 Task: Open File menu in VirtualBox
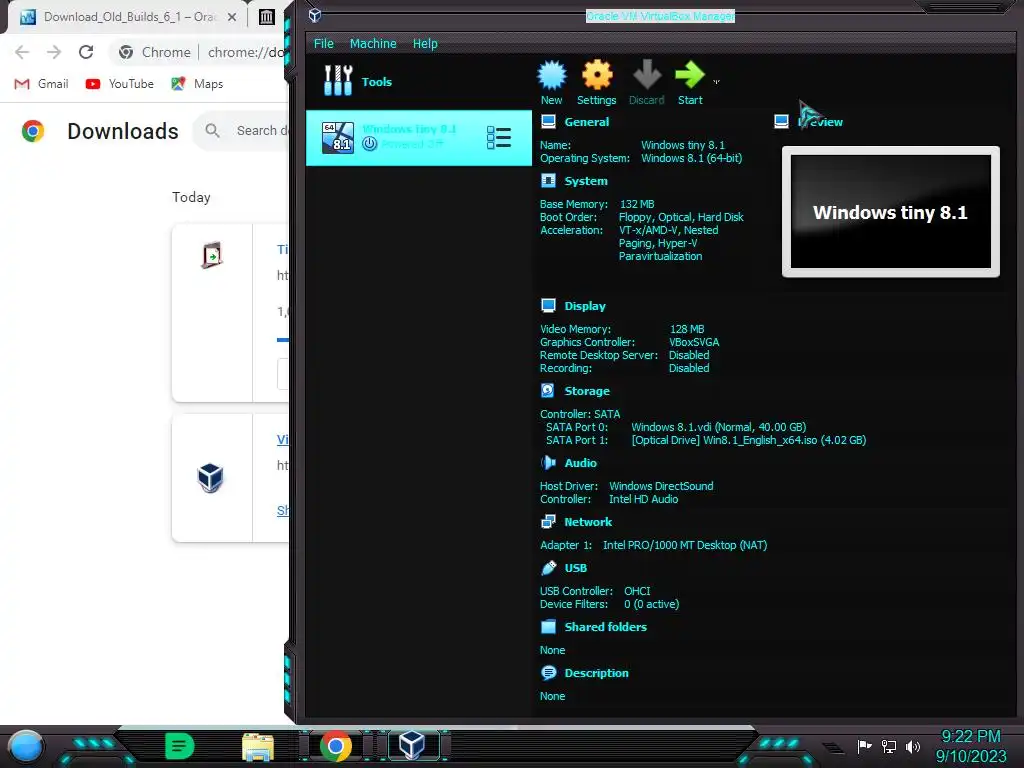coord(323,44)
